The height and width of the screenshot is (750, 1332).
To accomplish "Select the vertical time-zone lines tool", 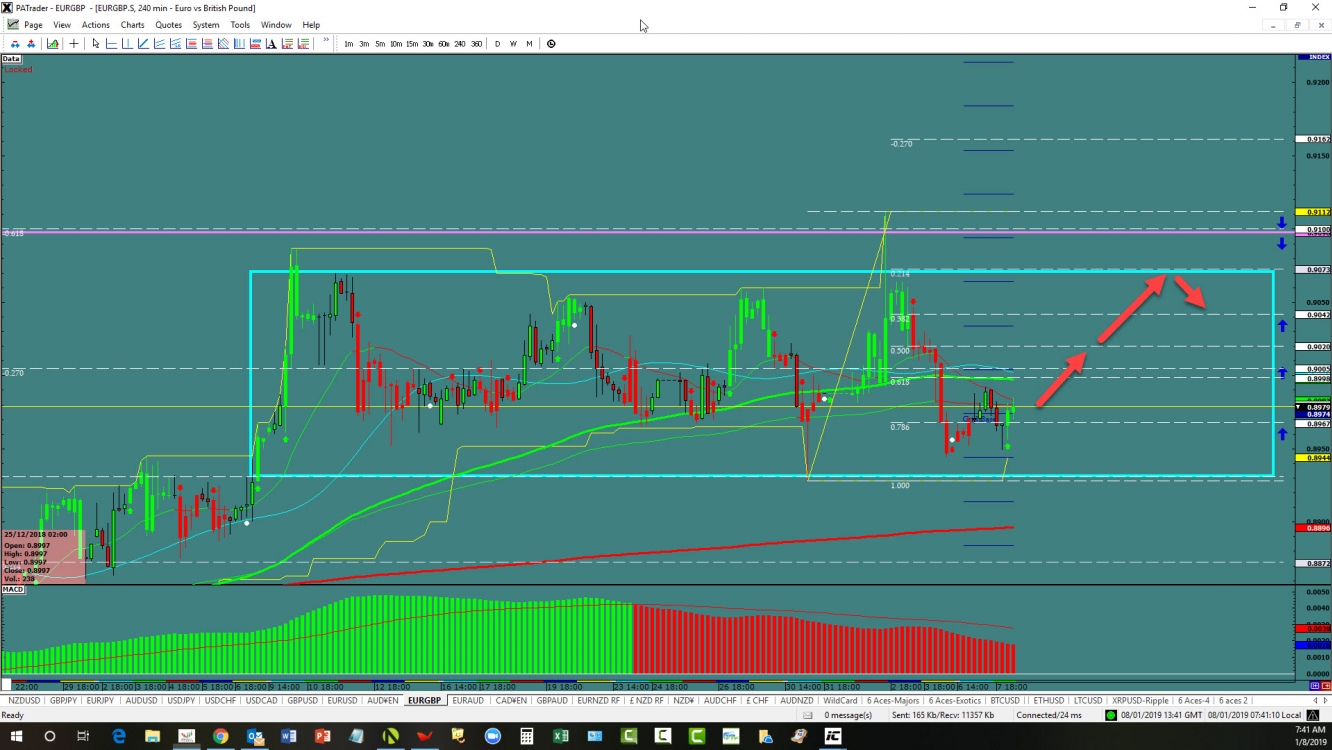I will click(x=239, y=44).
